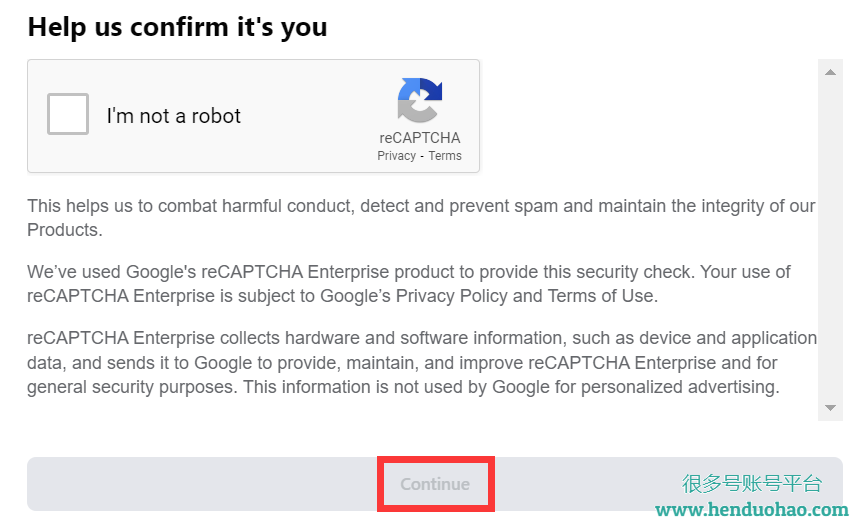The height and width of the screenshot is (529, 862).
Task: Click the "Help us confirm it's you" heading
Action: 178,27
